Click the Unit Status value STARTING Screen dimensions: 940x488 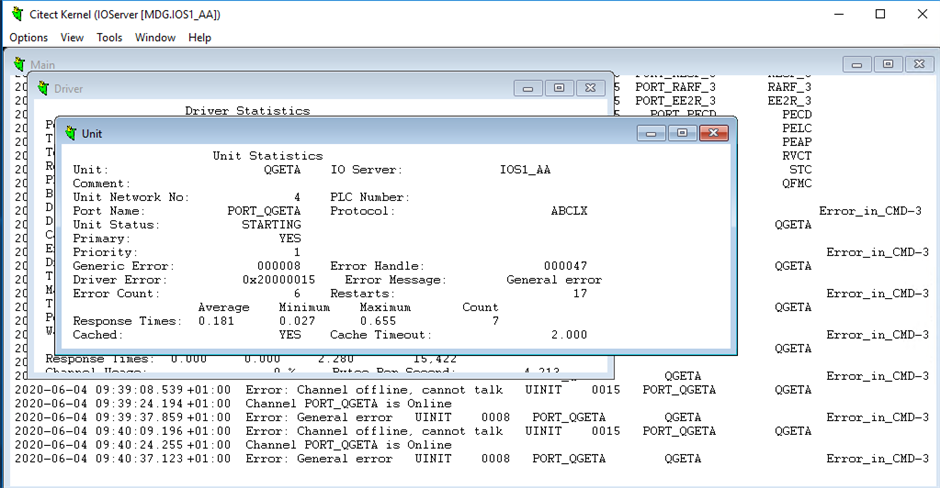click(x=271, y=225)
